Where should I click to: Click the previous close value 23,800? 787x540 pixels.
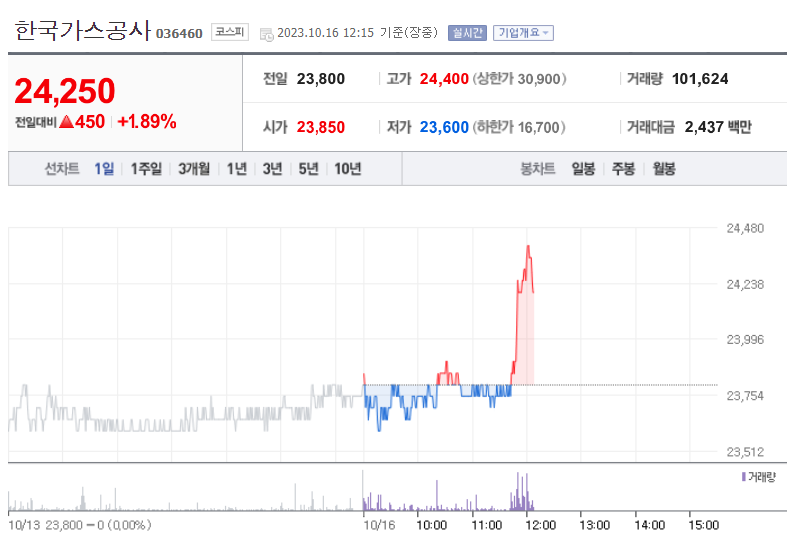coord(321,79)
